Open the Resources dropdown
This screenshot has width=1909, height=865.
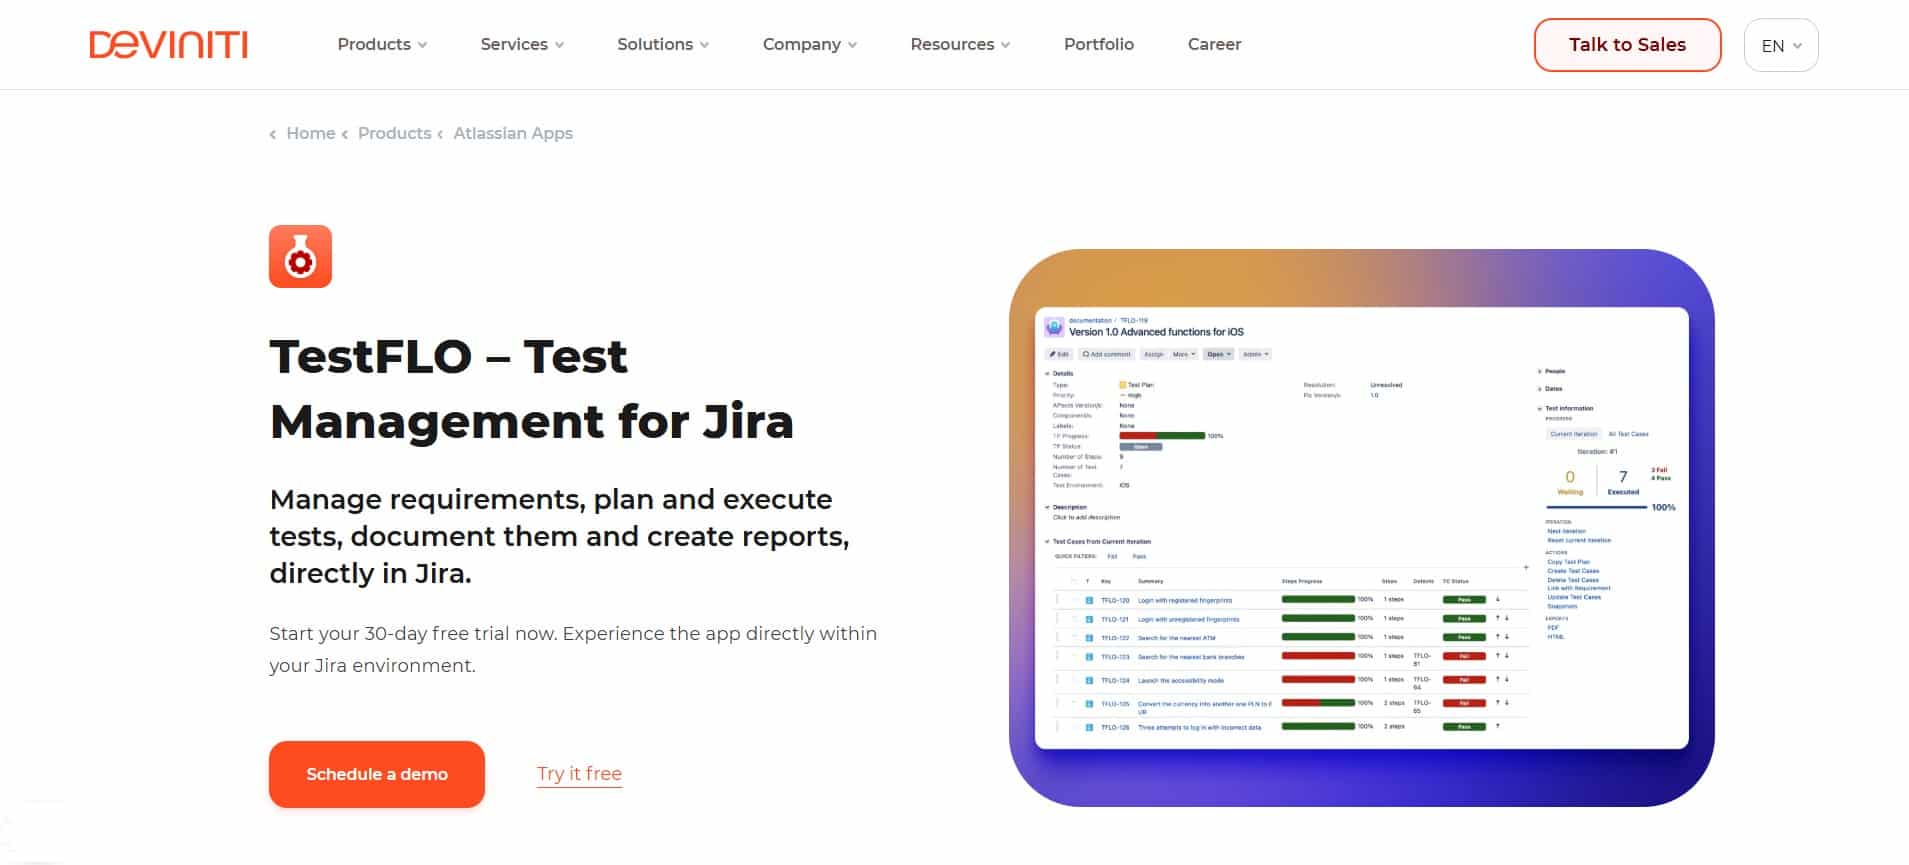click(x=960, y=44)
